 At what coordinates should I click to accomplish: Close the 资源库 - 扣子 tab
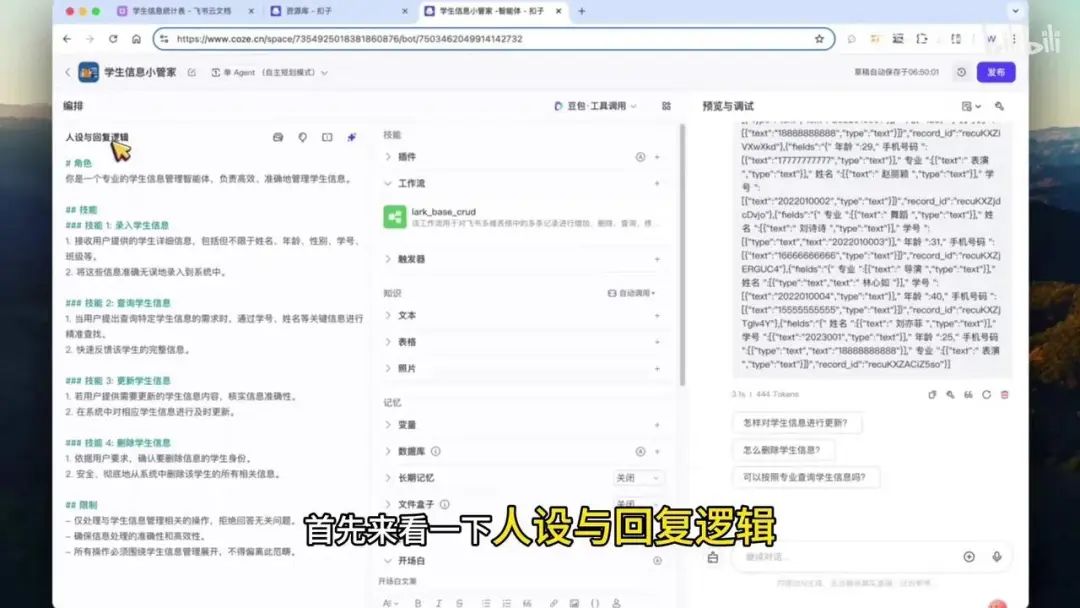[404, 11]
